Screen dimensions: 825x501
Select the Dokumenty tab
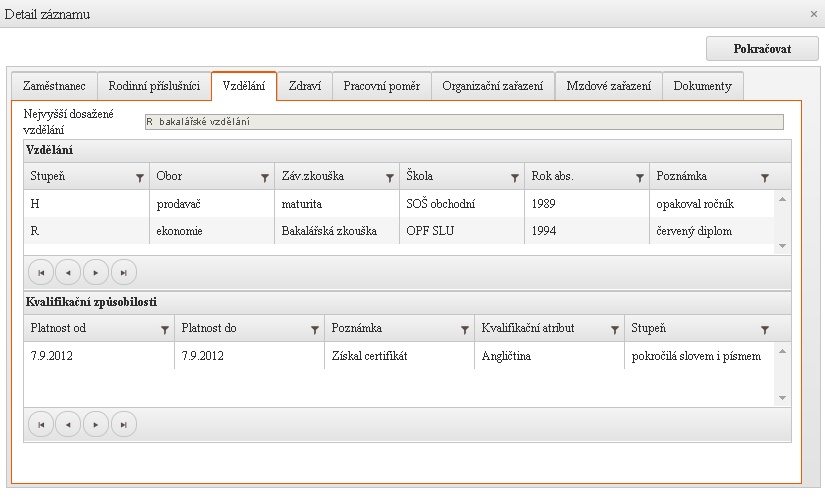tap(702, 86)
